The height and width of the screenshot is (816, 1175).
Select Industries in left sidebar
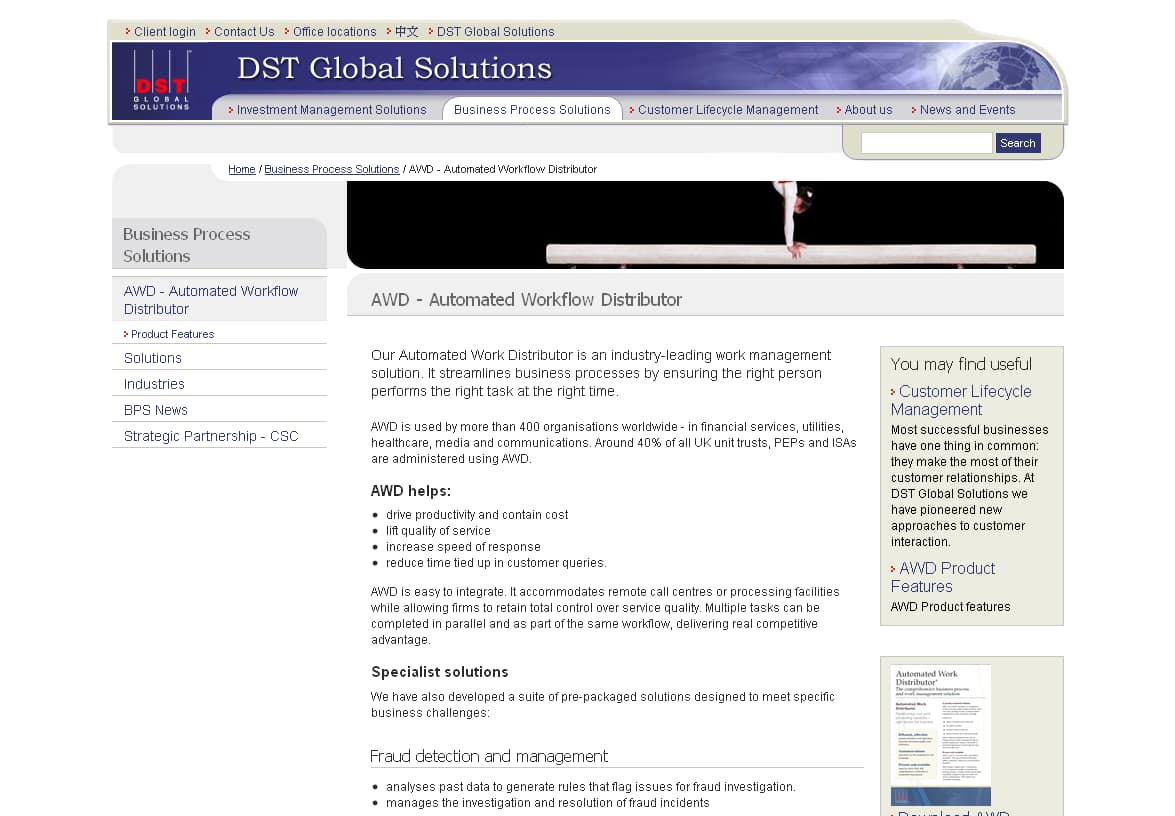154,384
